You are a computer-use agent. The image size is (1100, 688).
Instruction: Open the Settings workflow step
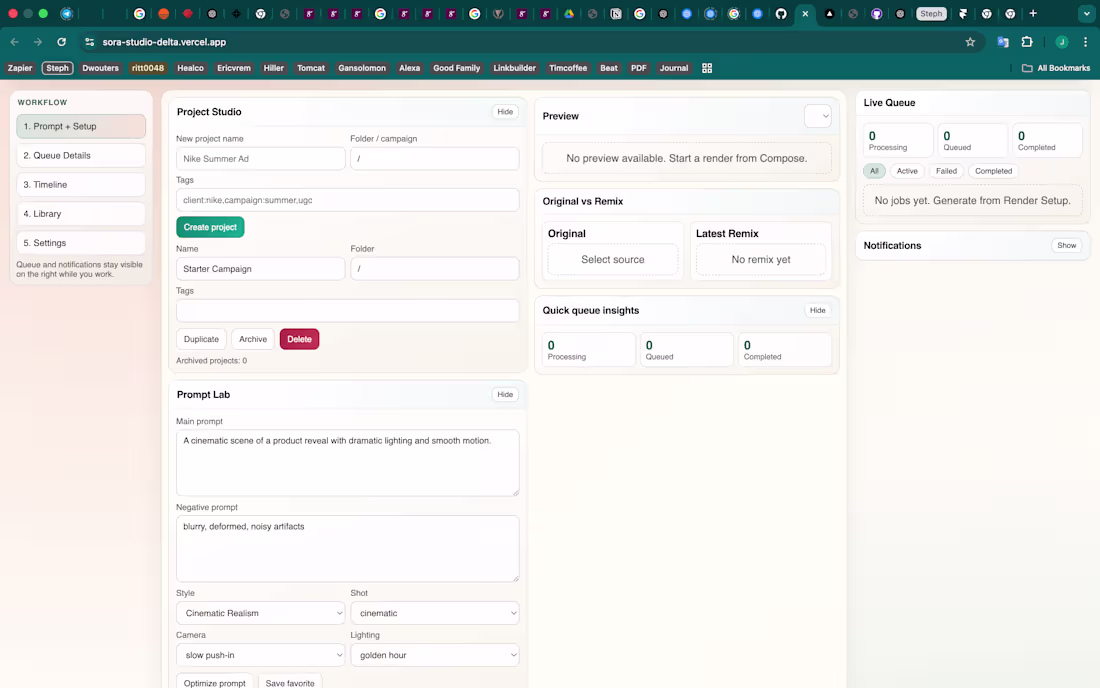81,243
